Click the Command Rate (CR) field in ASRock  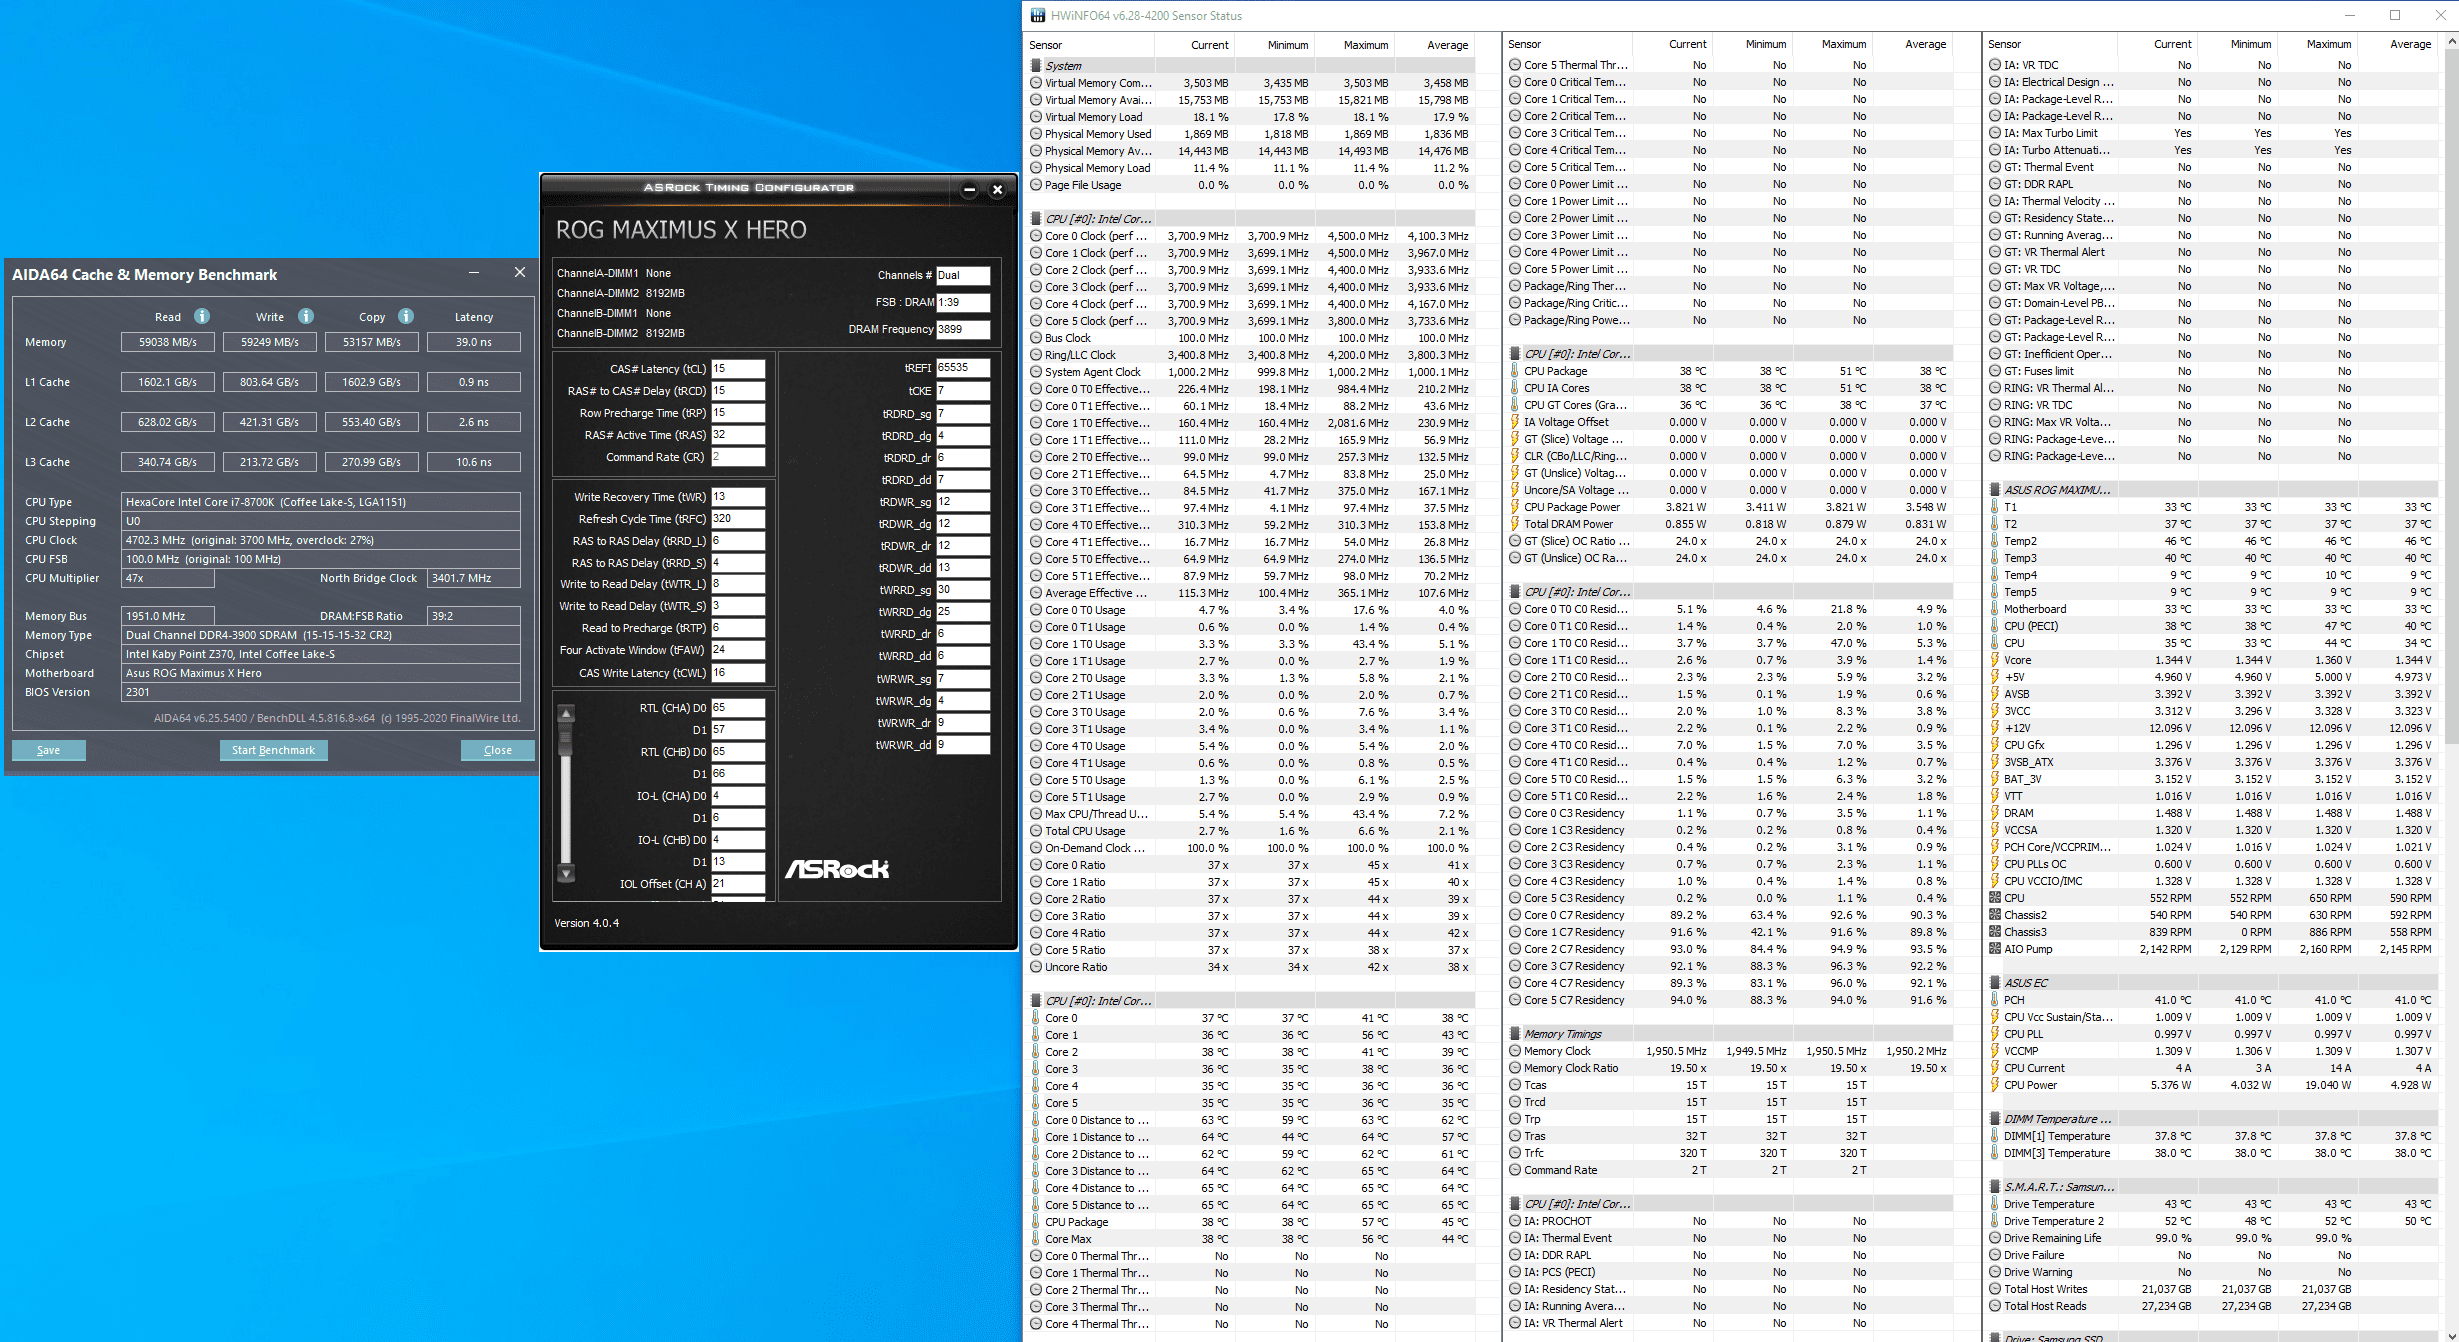pyautogui.click(x=738, y=457)
